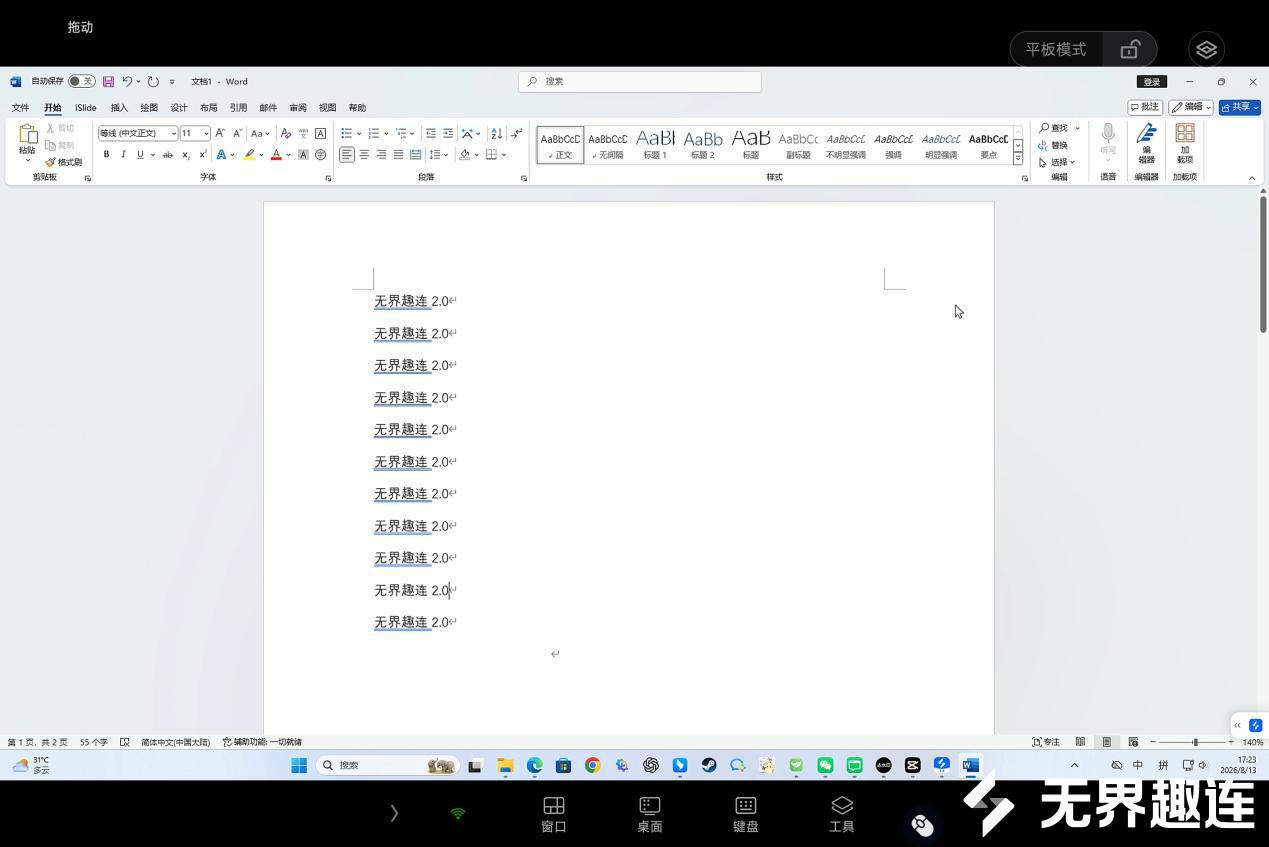
Task: Apply strikethrough to the text
Action: point(168,155)
